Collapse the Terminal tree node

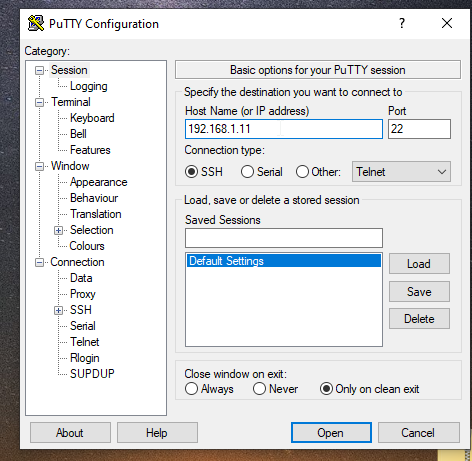pyautogui.click(x=39, y=102)
